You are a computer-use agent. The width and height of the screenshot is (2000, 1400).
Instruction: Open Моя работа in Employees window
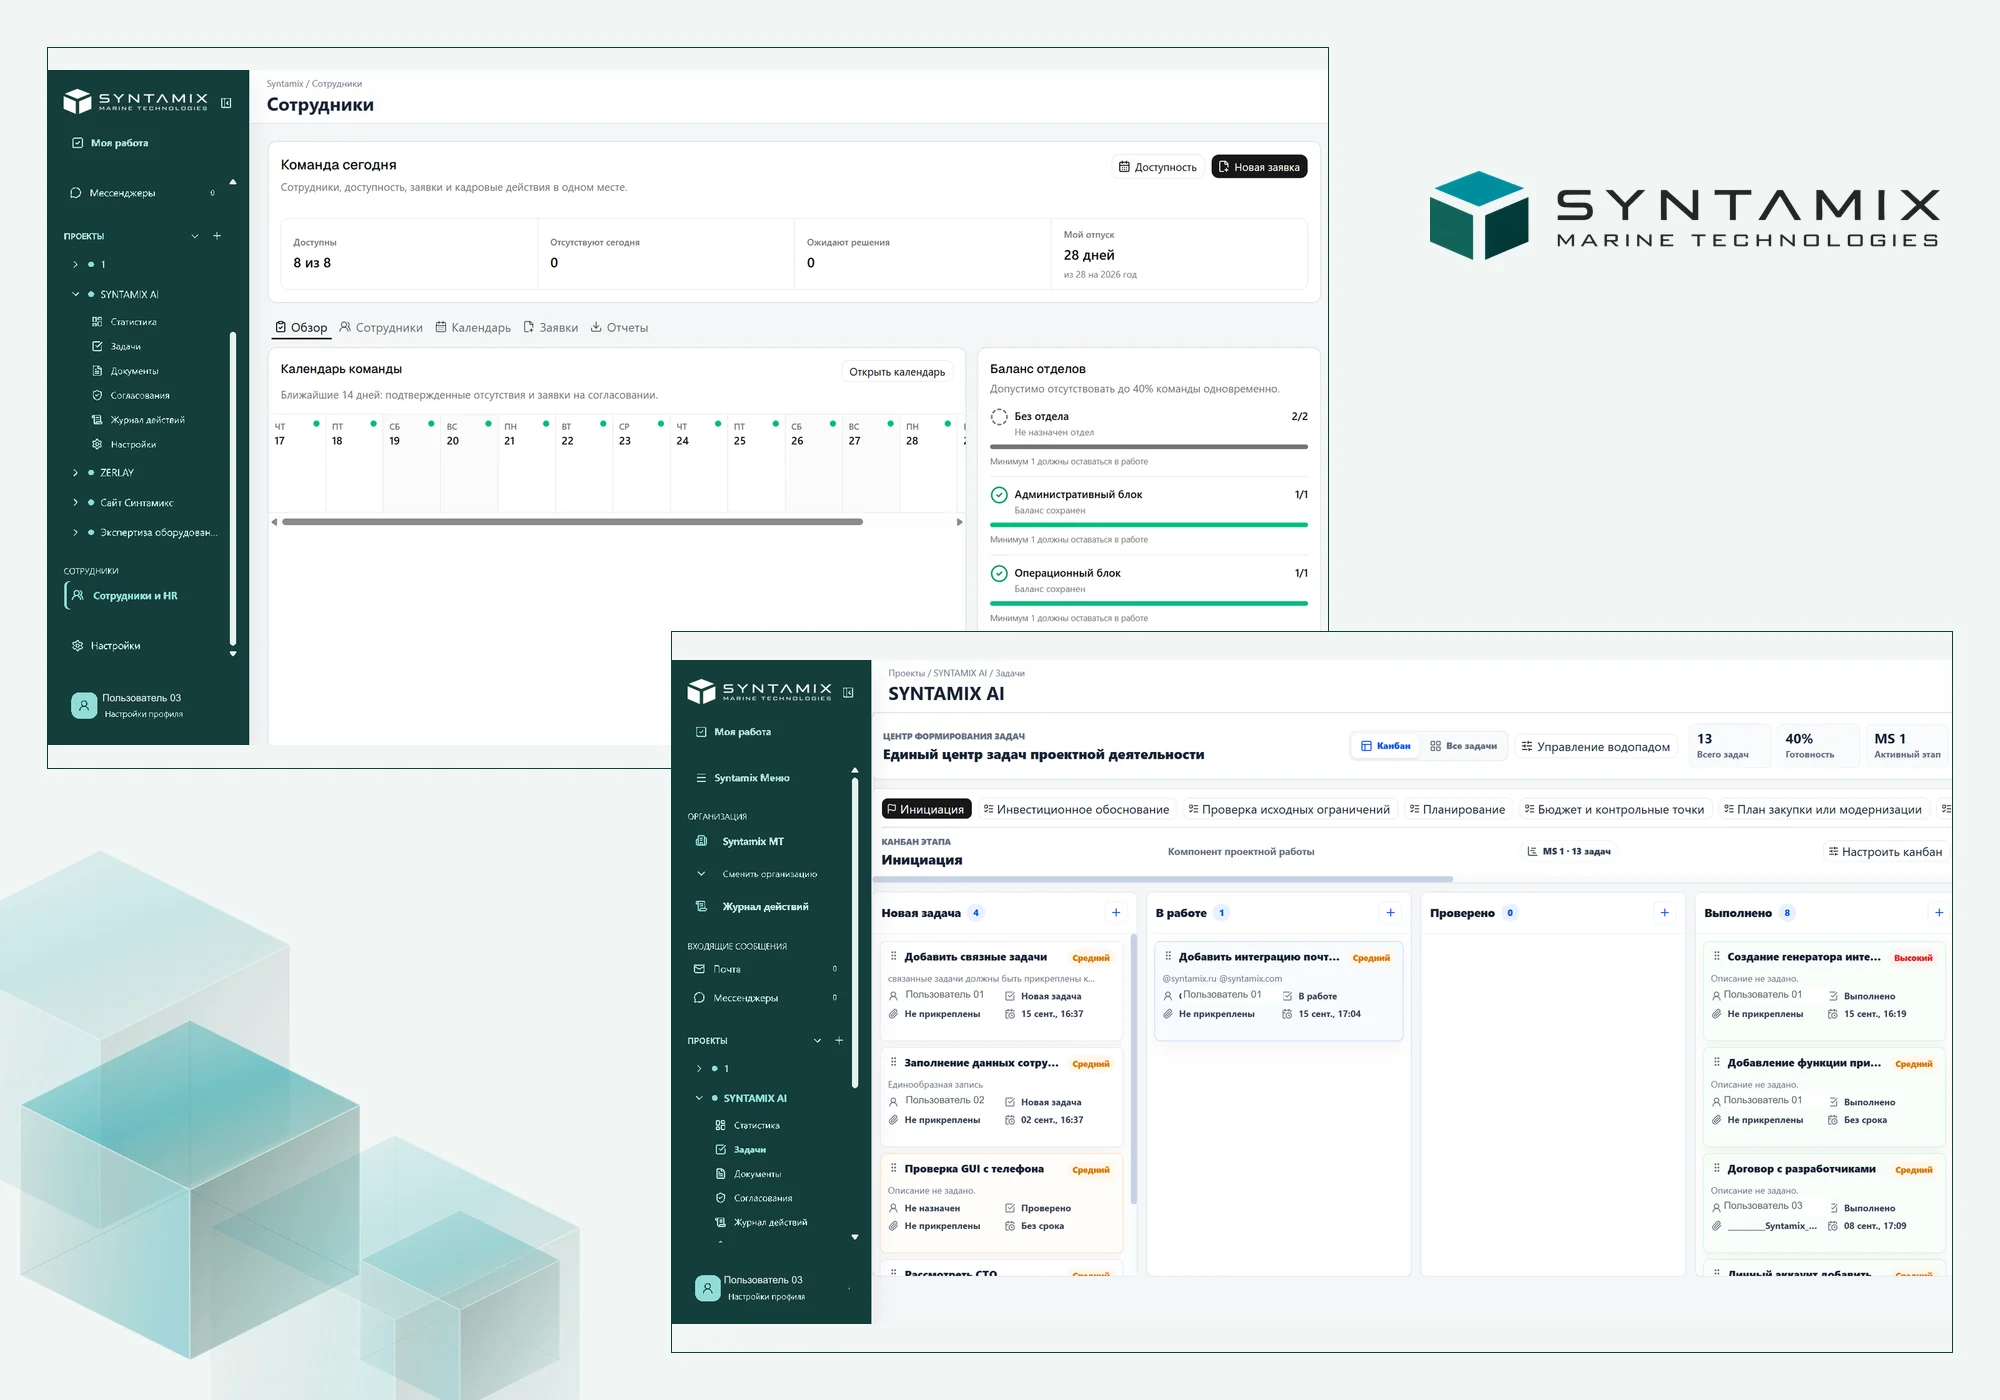click(110, 143)
